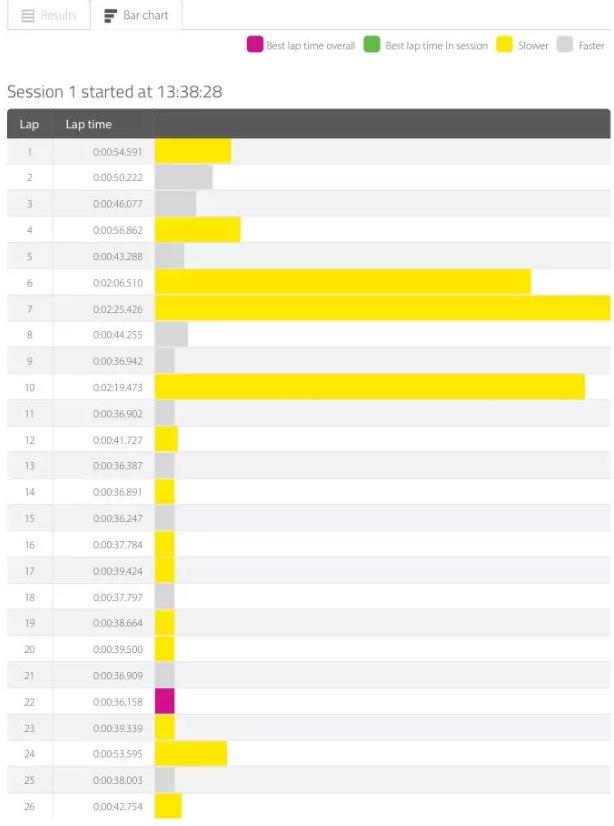Click the Bar chart tab icon

(x=110, y=16)
